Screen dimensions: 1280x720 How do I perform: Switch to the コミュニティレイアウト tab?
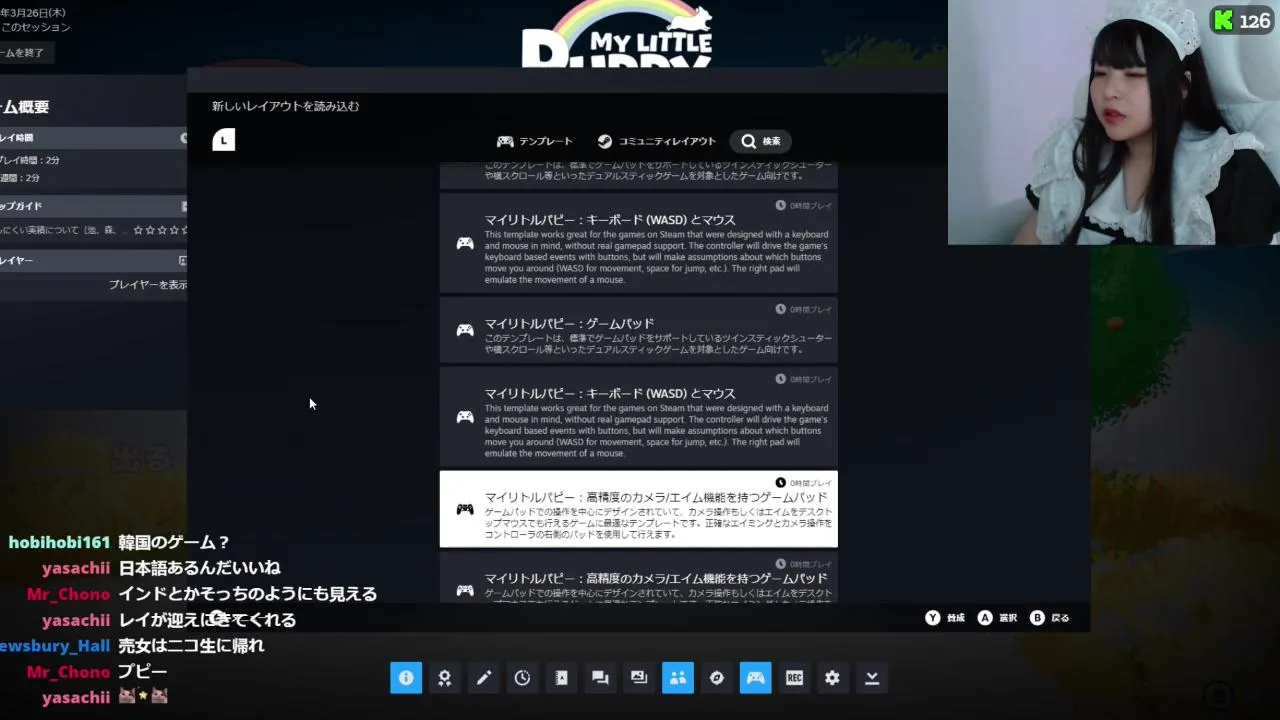click(x=657, y=141)
